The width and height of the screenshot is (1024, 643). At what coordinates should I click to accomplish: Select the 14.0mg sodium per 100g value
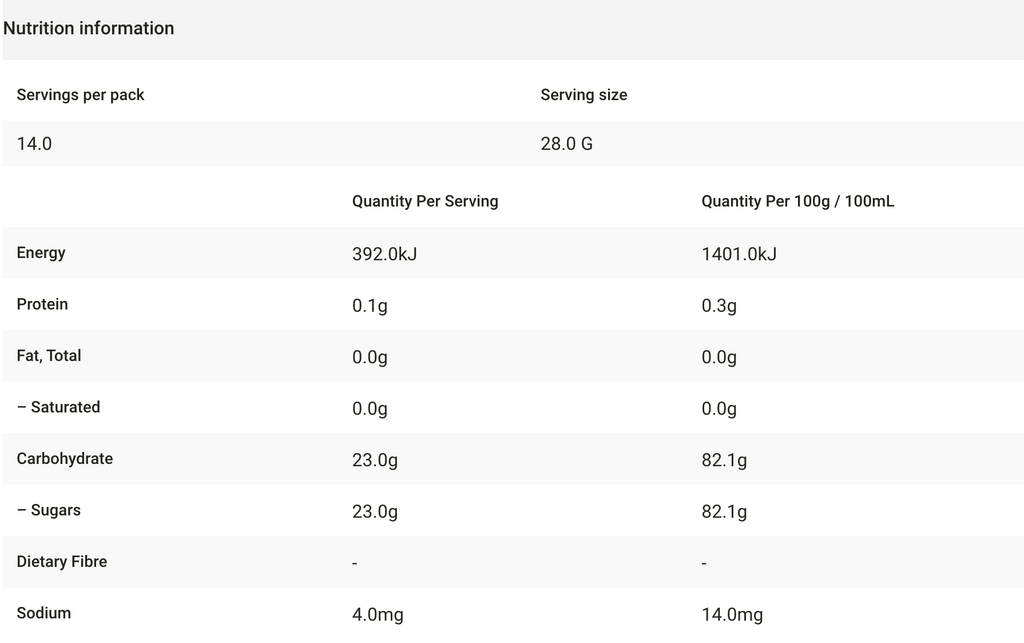pyautogui.click(x=732, y=614)
